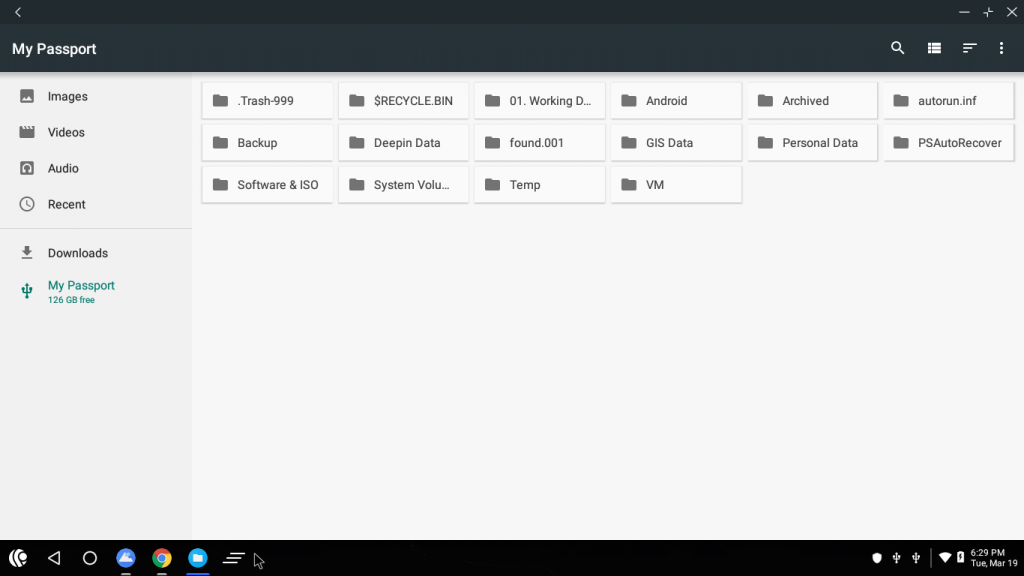
Task: Select the Videos sidebar icon
Action: tap(27, 132)
